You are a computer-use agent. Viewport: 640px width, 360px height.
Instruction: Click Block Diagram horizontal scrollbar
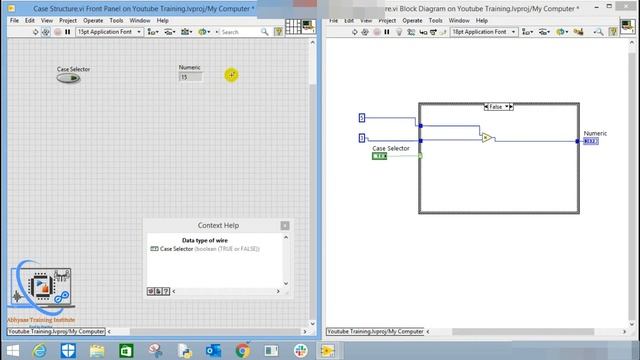click(x=522, y=332)
